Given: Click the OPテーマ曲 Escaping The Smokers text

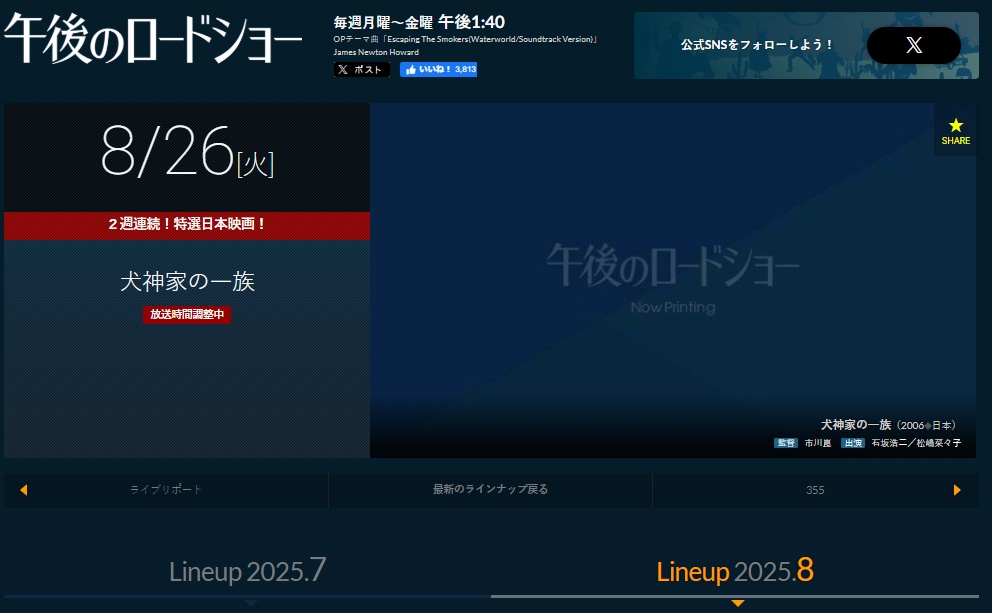Looking at the screenshot, I should click(465, 39).
